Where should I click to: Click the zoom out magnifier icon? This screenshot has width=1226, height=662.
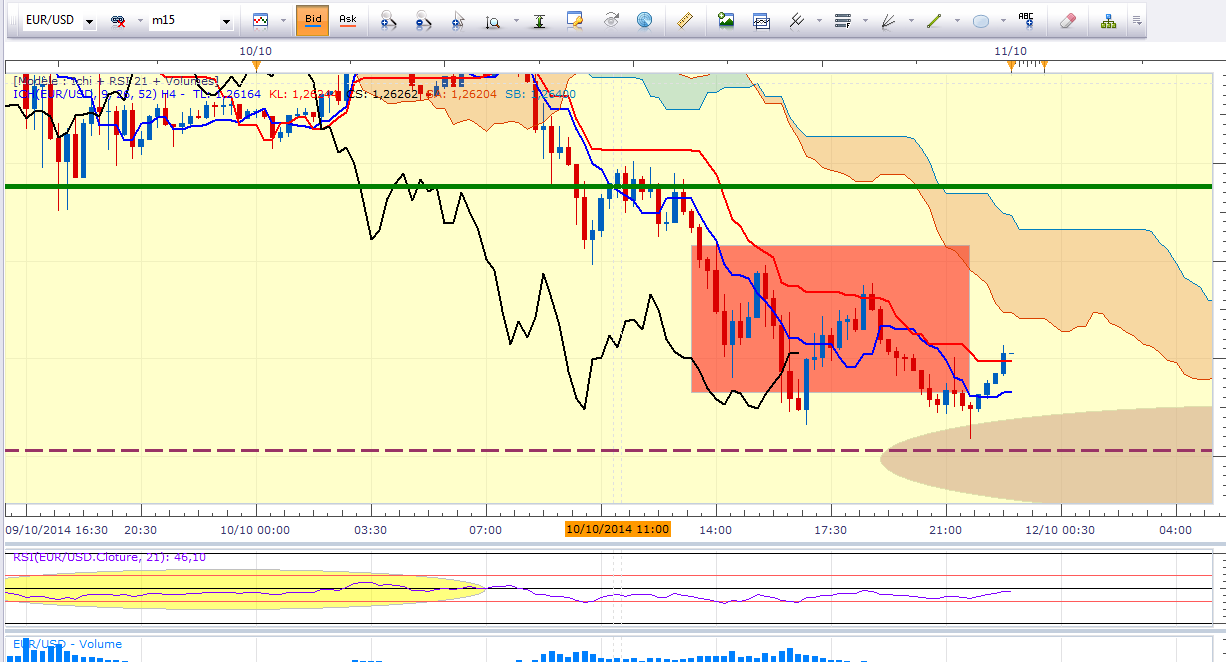coord(423,20)
